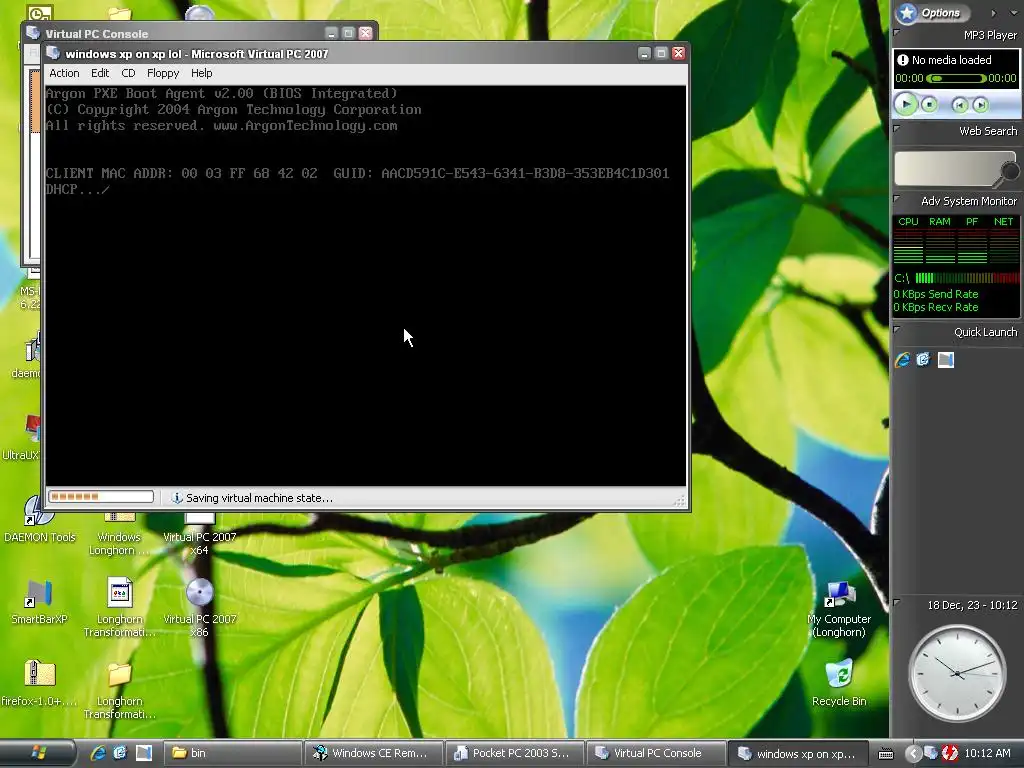This screenshot has width=1024, height=768.
Task: Switch to Pocket PC 2003 S... taskbar button
Action: [x=515, y=753]
